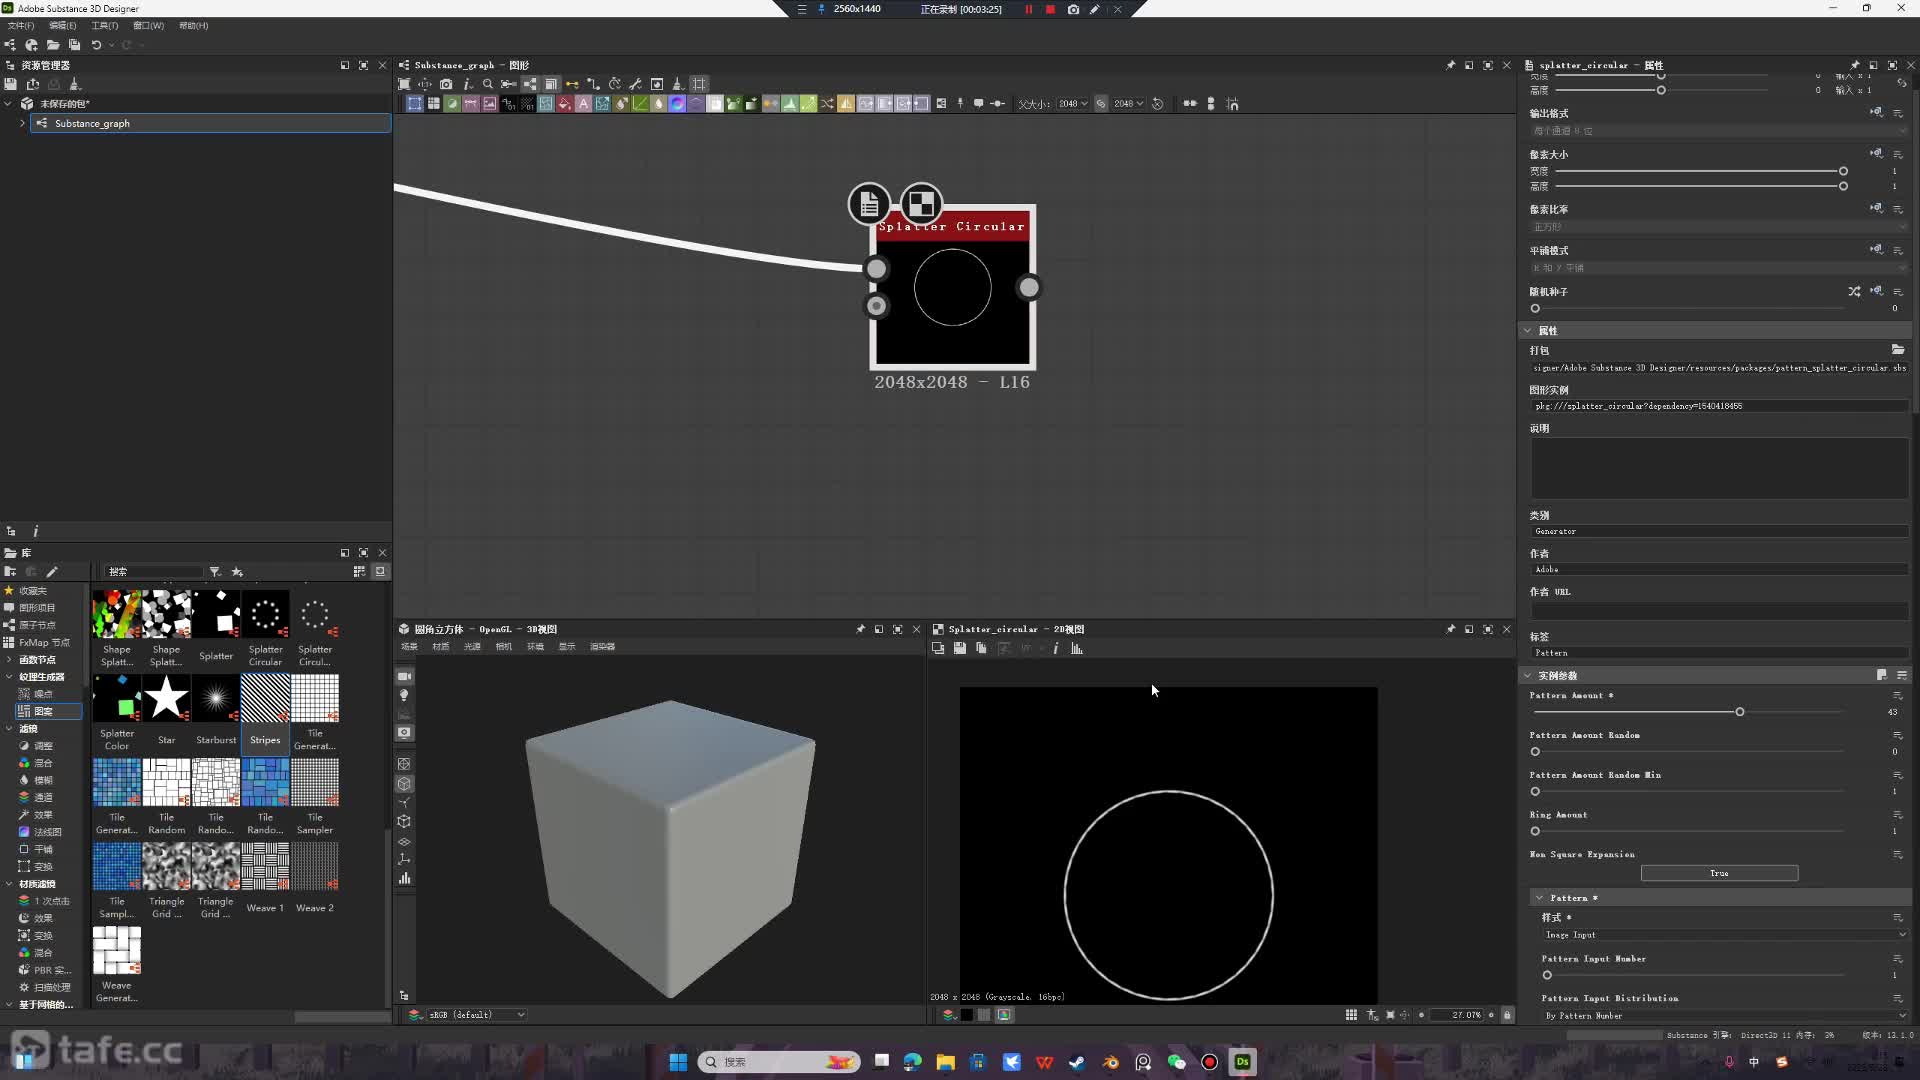Pin the 2D view panel
The image size is (1920, 1080).
tap(1451, 629)
